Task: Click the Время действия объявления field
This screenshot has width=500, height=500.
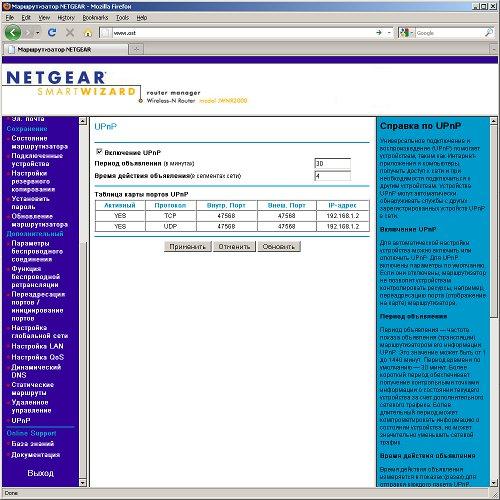Action: (332, 176)
